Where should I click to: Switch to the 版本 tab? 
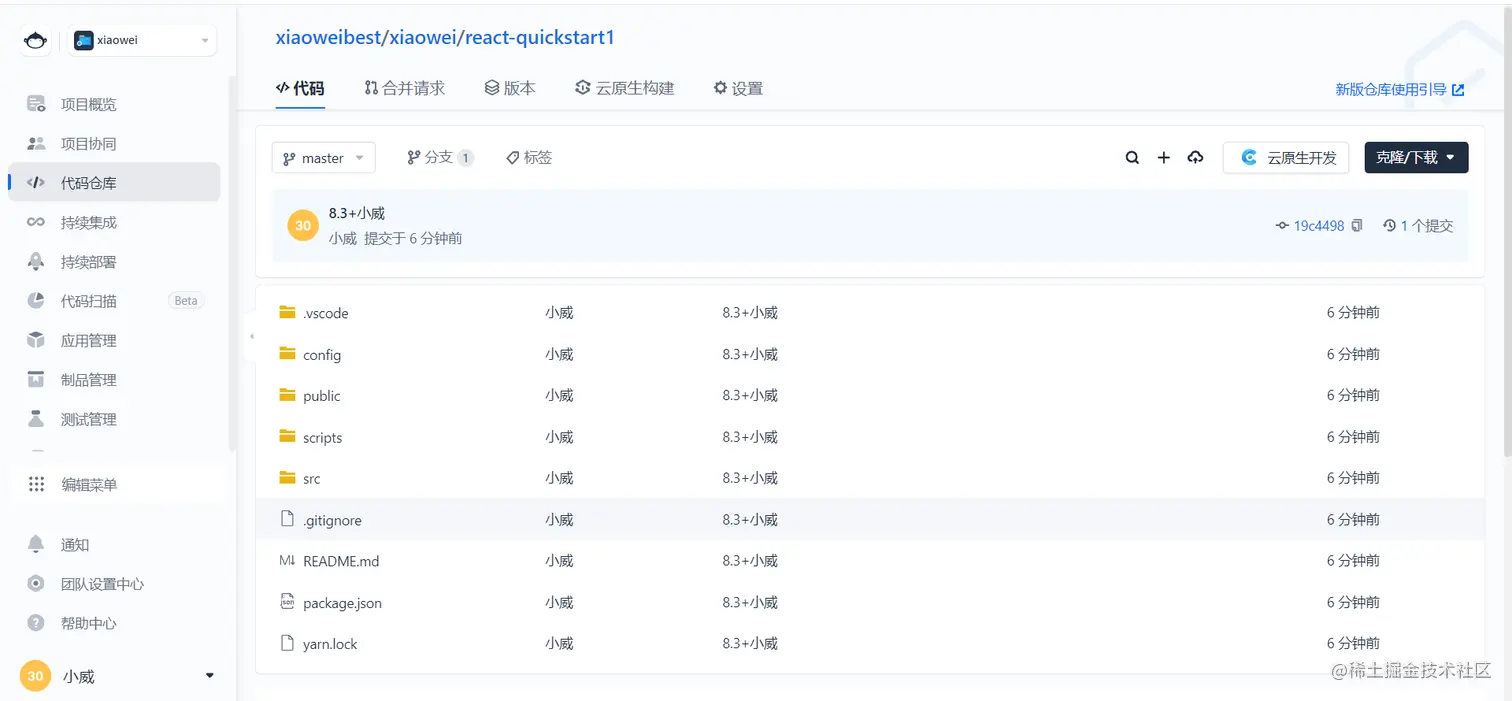[x=510, y=88]
